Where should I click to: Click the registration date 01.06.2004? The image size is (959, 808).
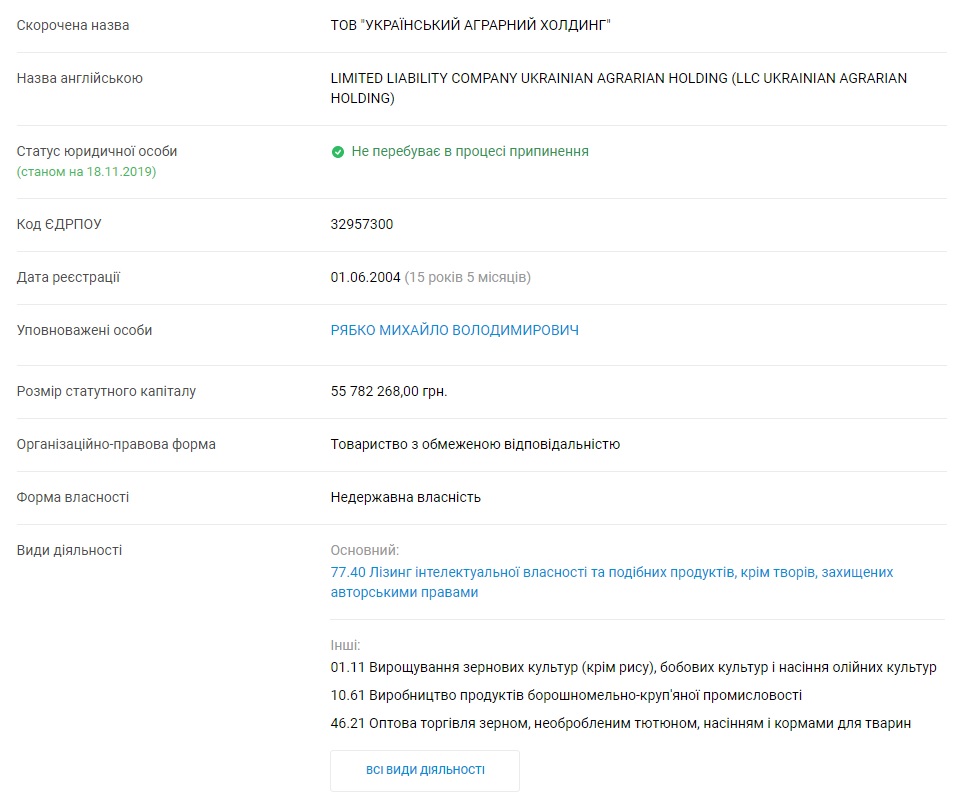click(x=365, y=277)
